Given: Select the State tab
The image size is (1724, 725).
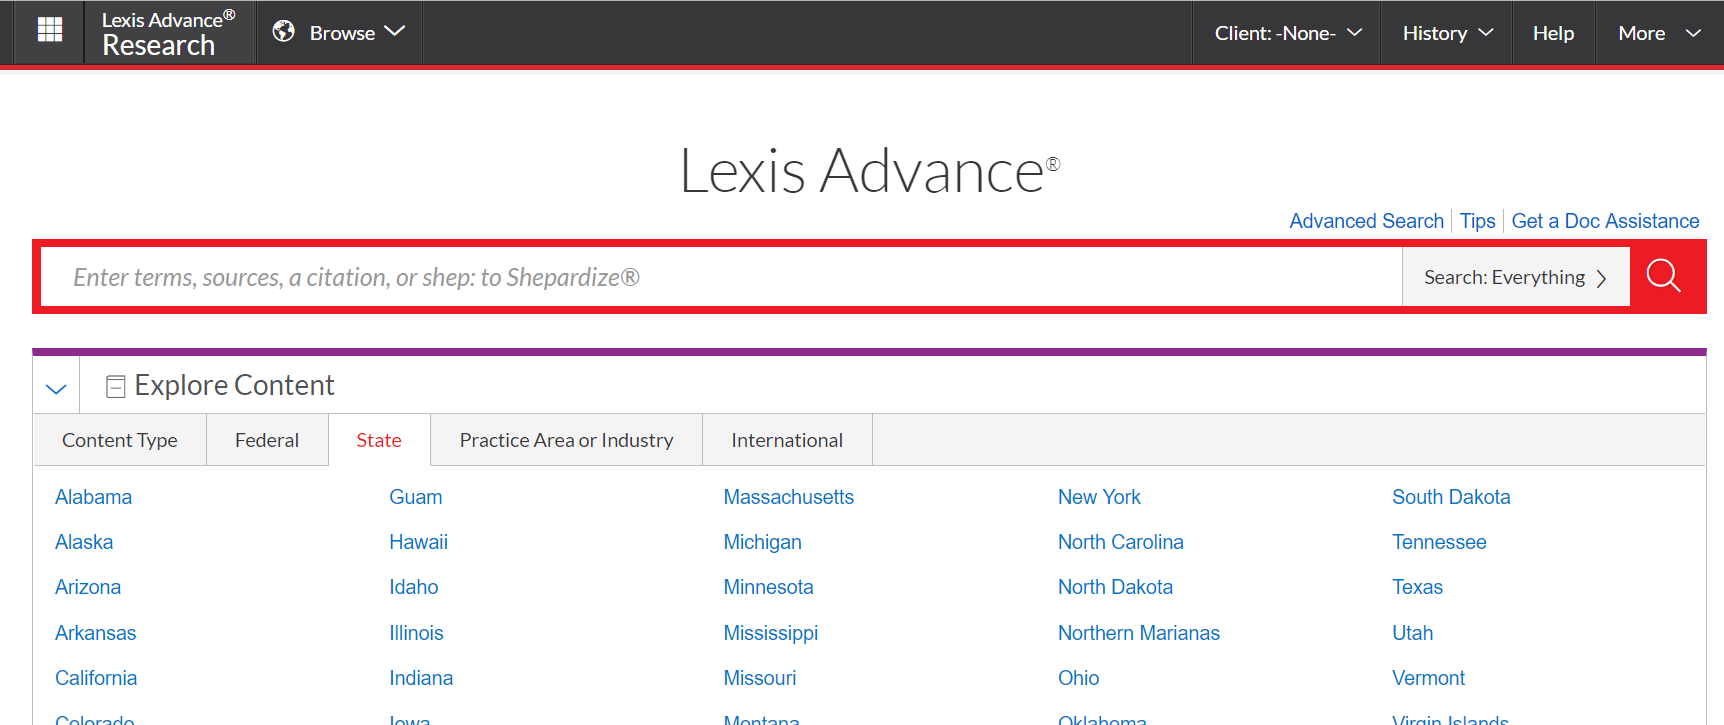Looking at the screenshot, I should tap(379, 440).
